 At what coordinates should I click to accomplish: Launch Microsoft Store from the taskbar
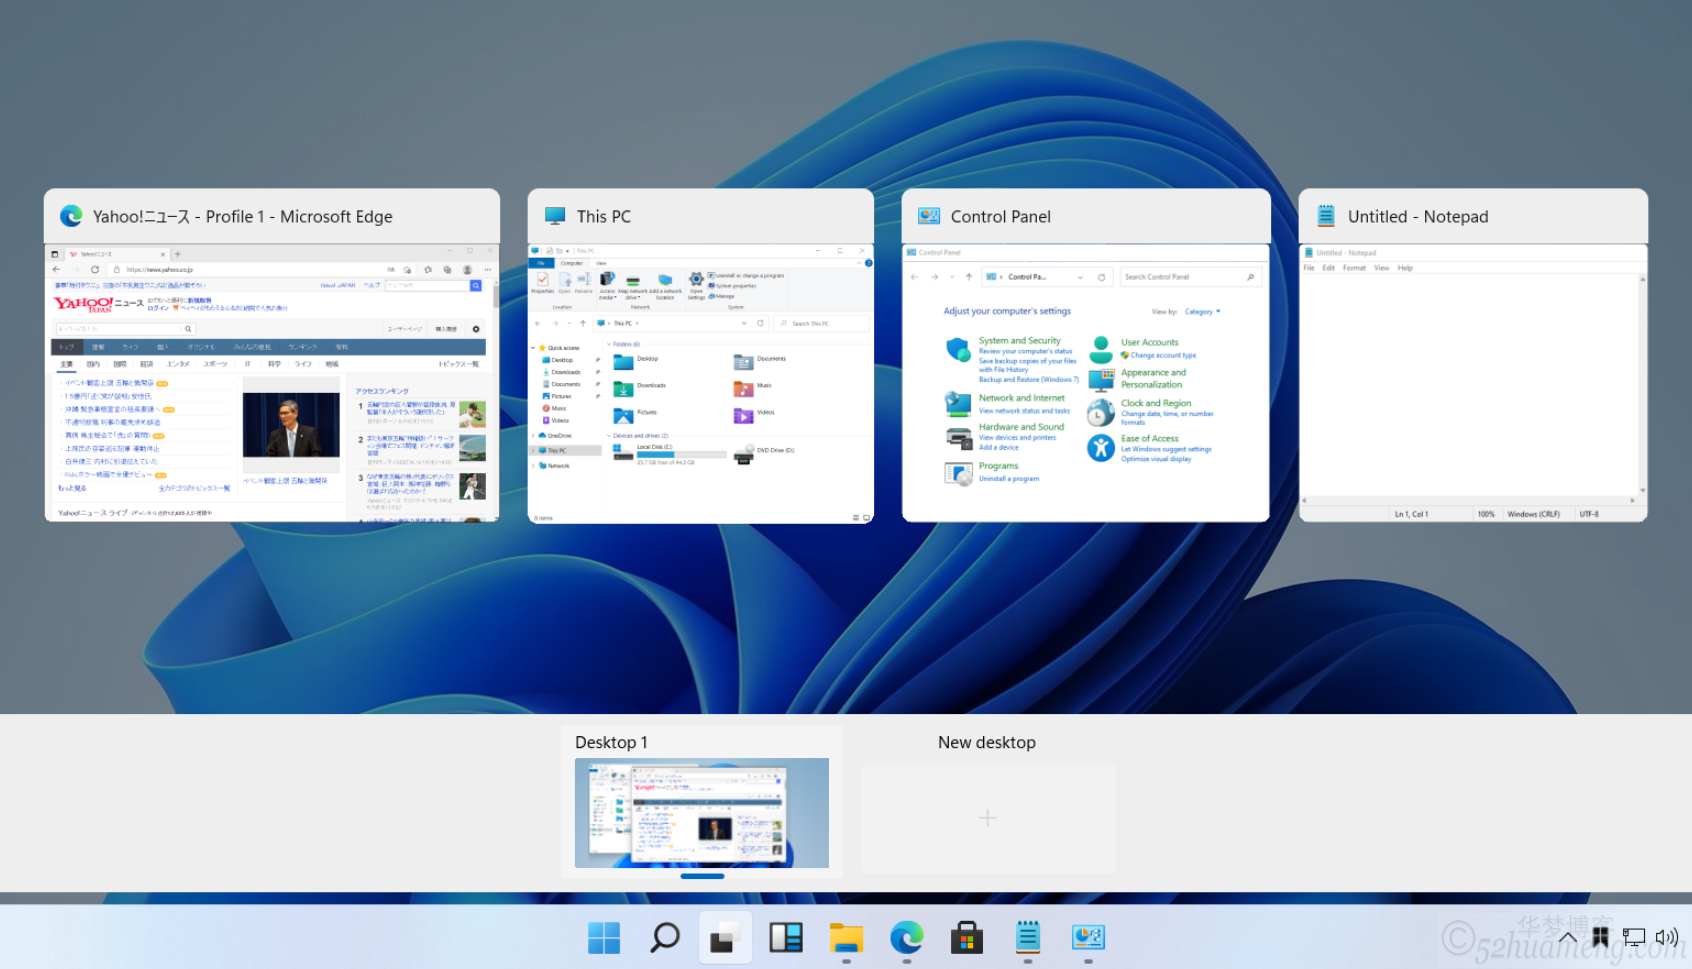pos(967,938)
